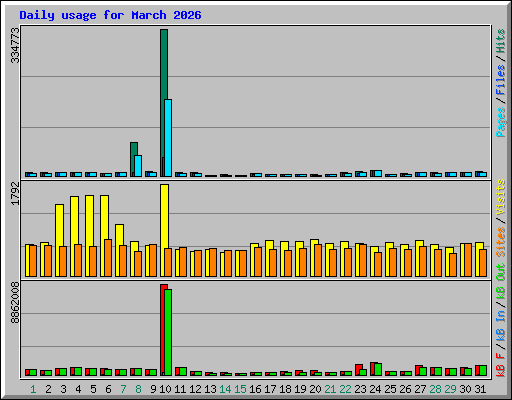
Task: Click the 8862008 kB axis value
Action: tap(15, 303)
